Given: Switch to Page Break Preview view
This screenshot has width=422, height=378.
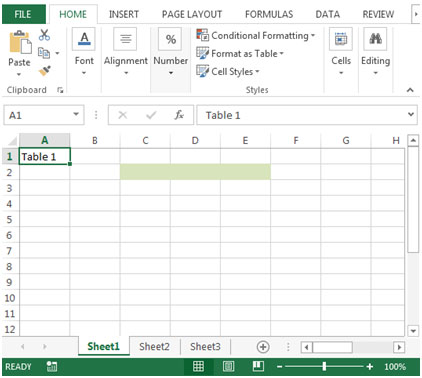Looking at the screenshot, I should pos(258,366).
